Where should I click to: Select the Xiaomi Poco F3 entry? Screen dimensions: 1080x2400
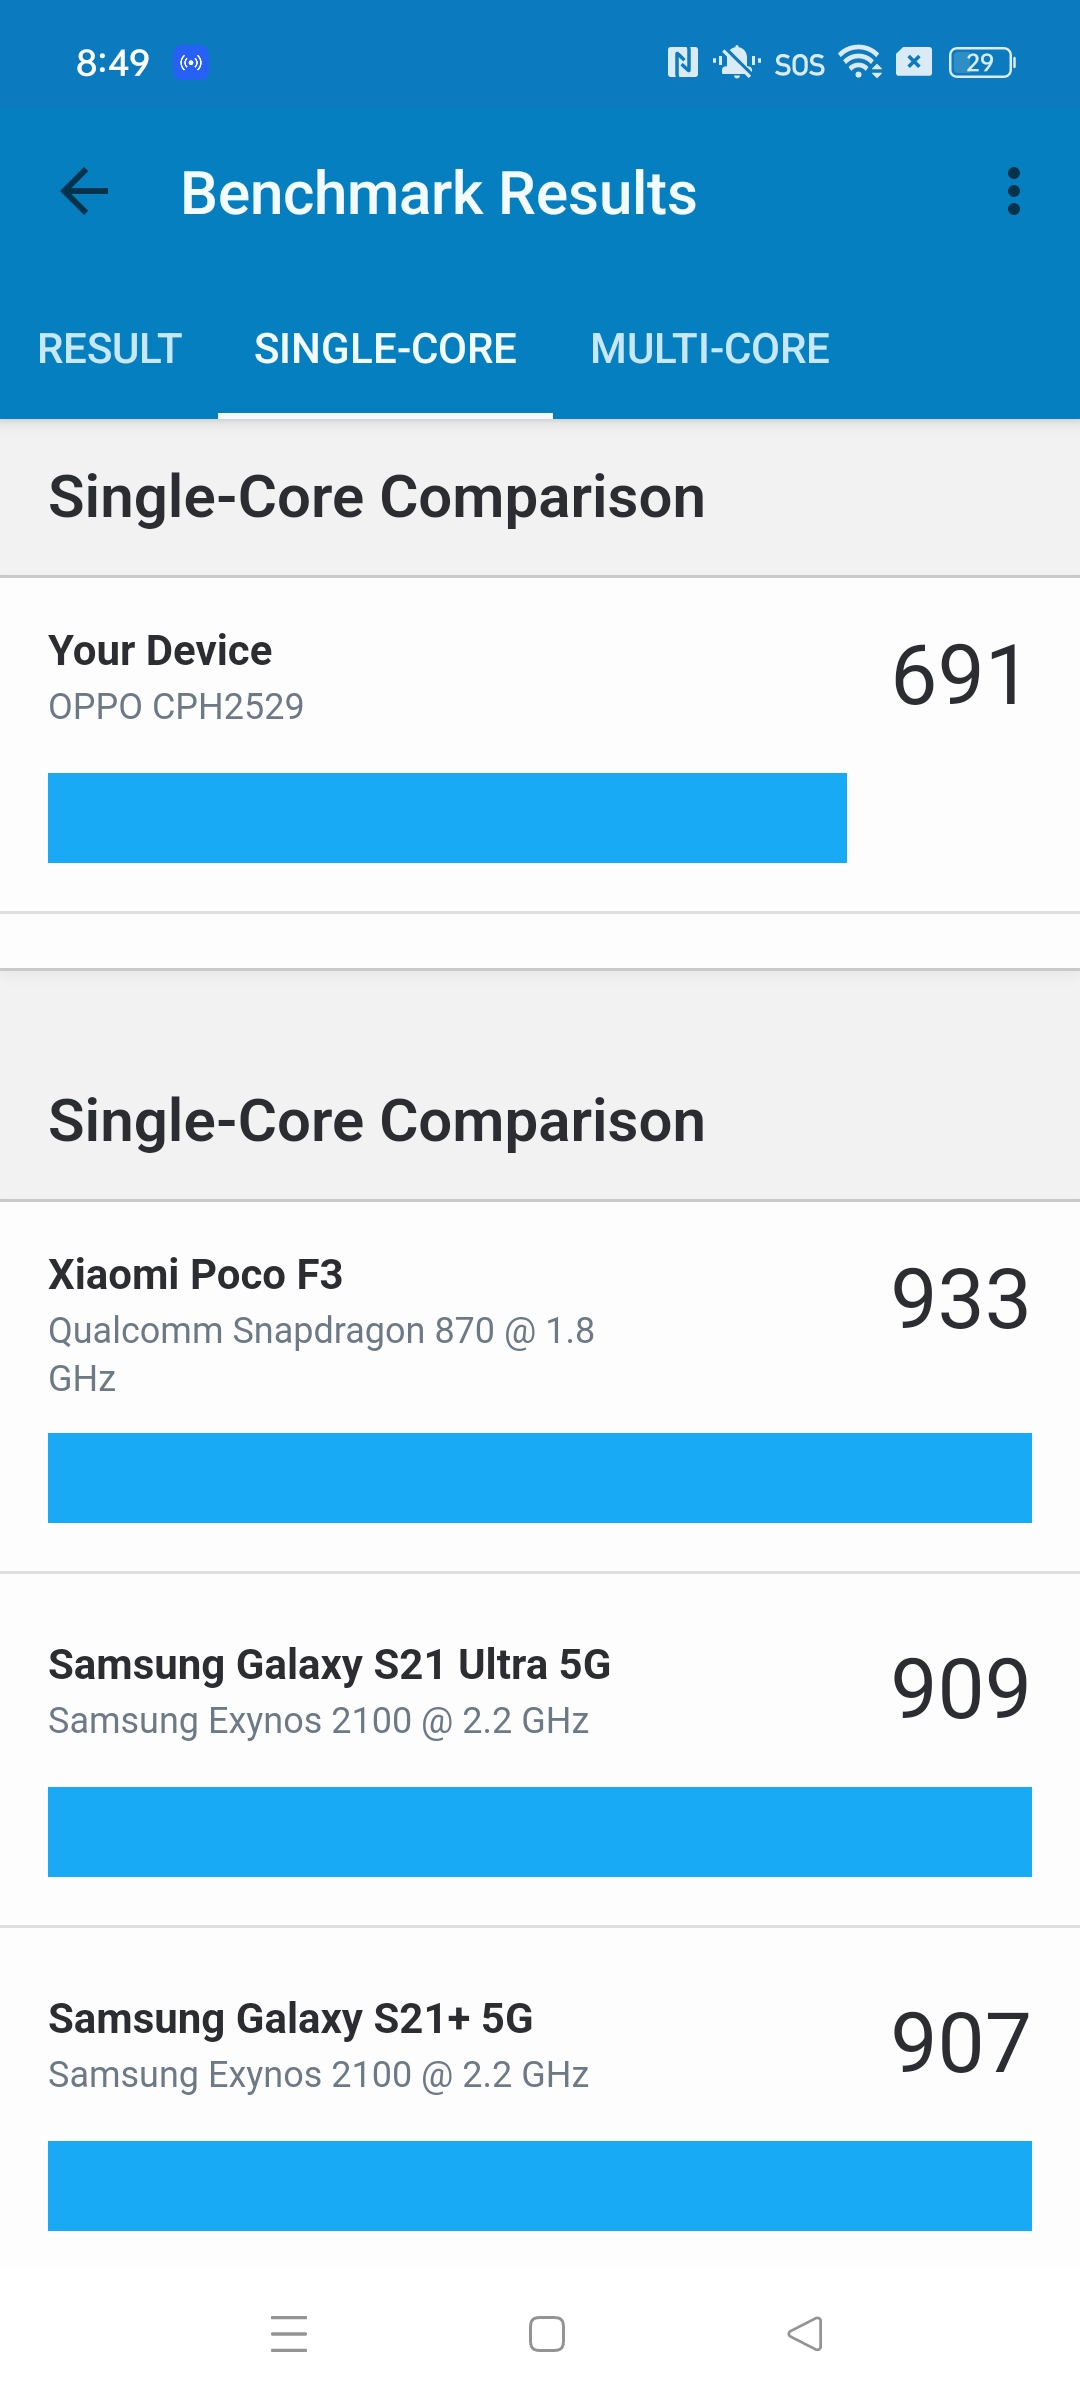540,1387
